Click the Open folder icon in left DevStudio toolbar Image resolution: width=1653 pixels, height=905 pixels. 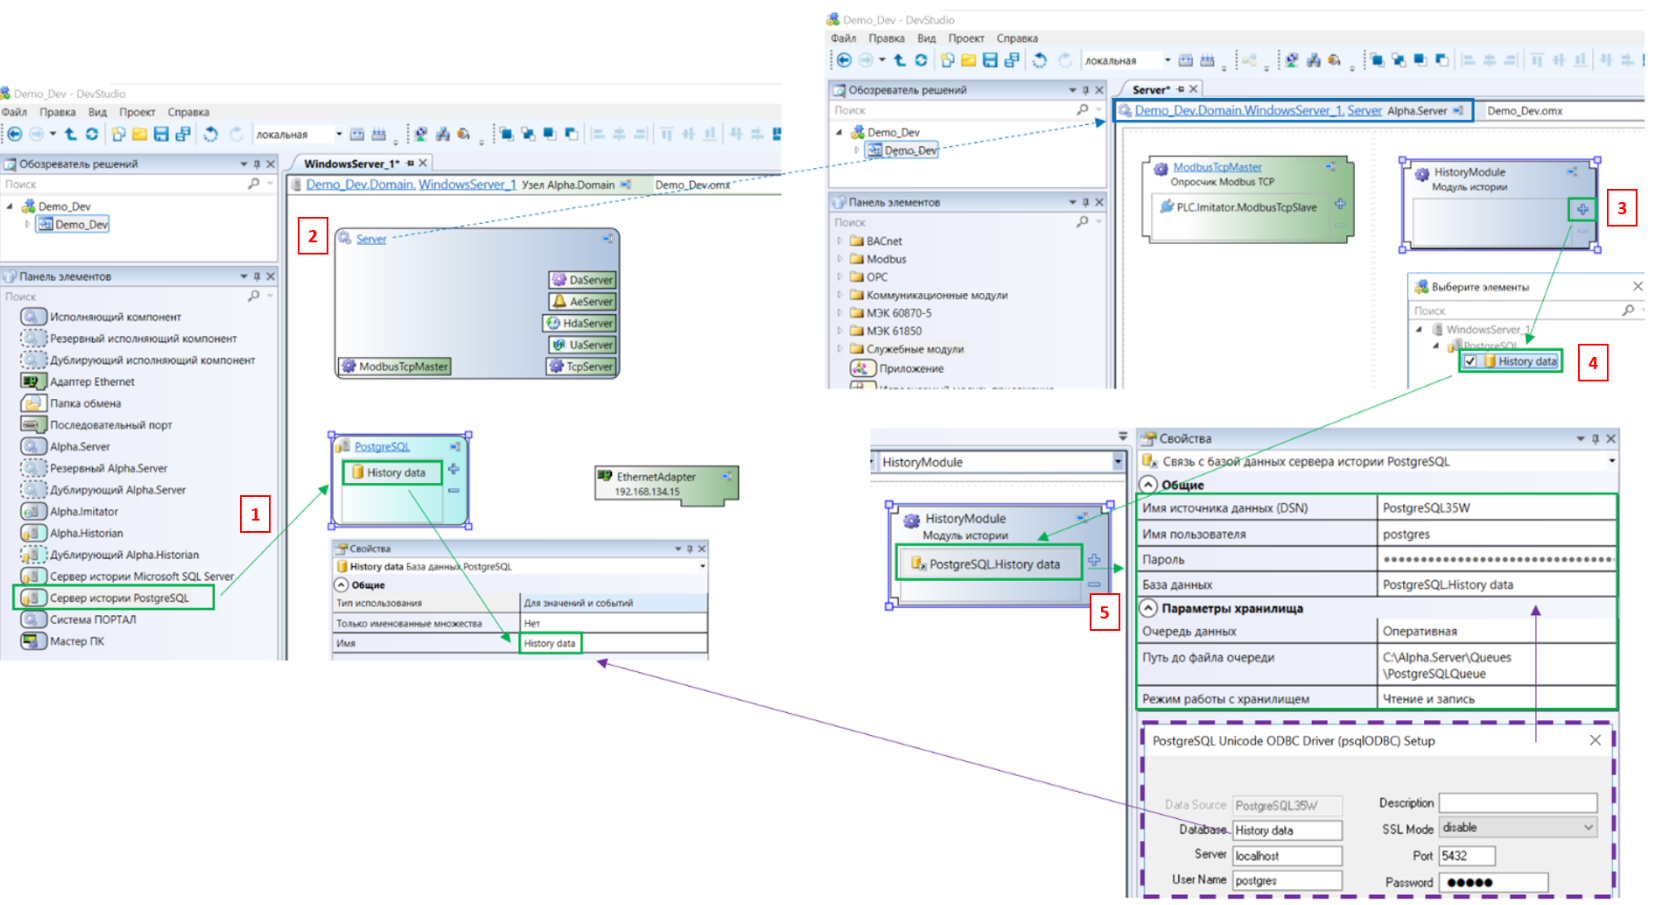coord(140,134)
